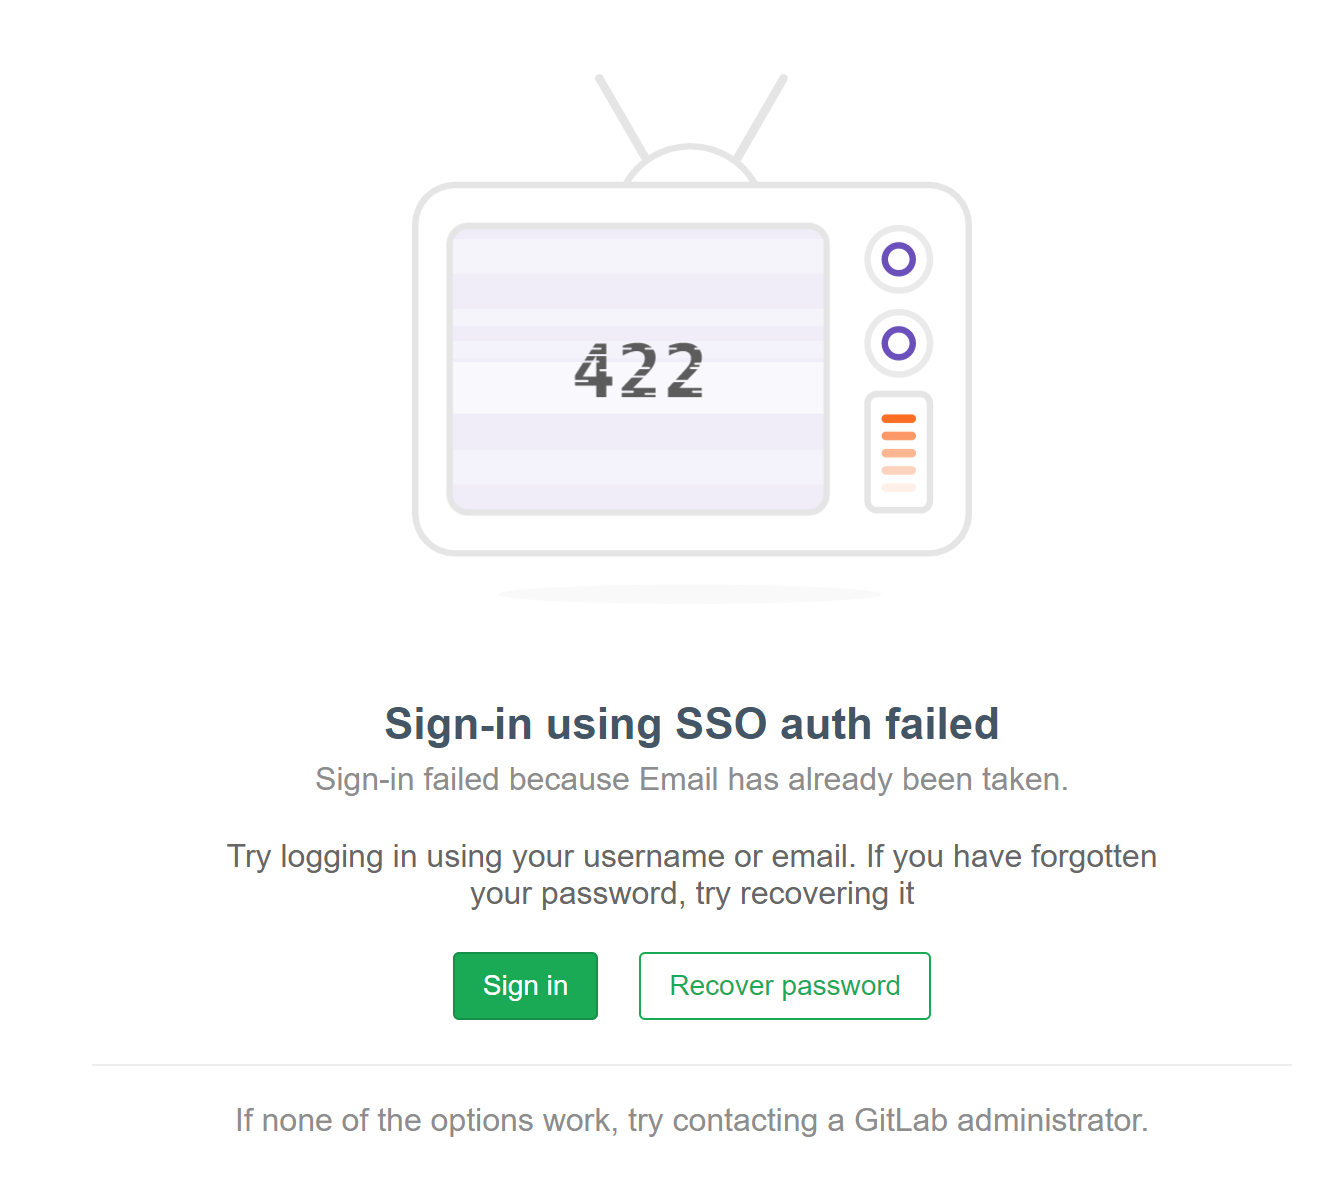
Task: Click the darkest orange bar of the speaker grille
Action: 898,419
